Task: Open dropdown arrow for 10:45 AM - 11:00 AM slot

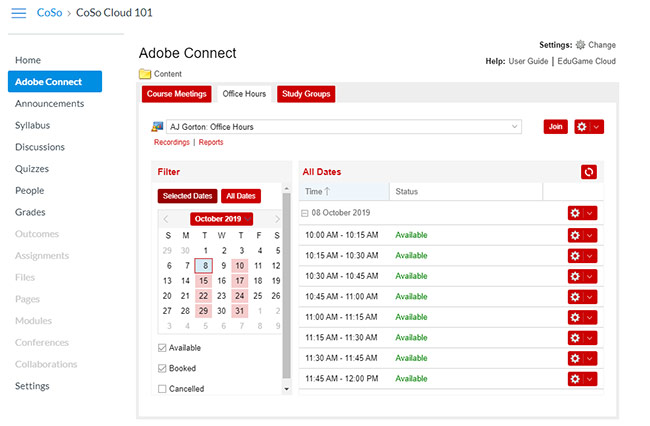Action: 589,297
